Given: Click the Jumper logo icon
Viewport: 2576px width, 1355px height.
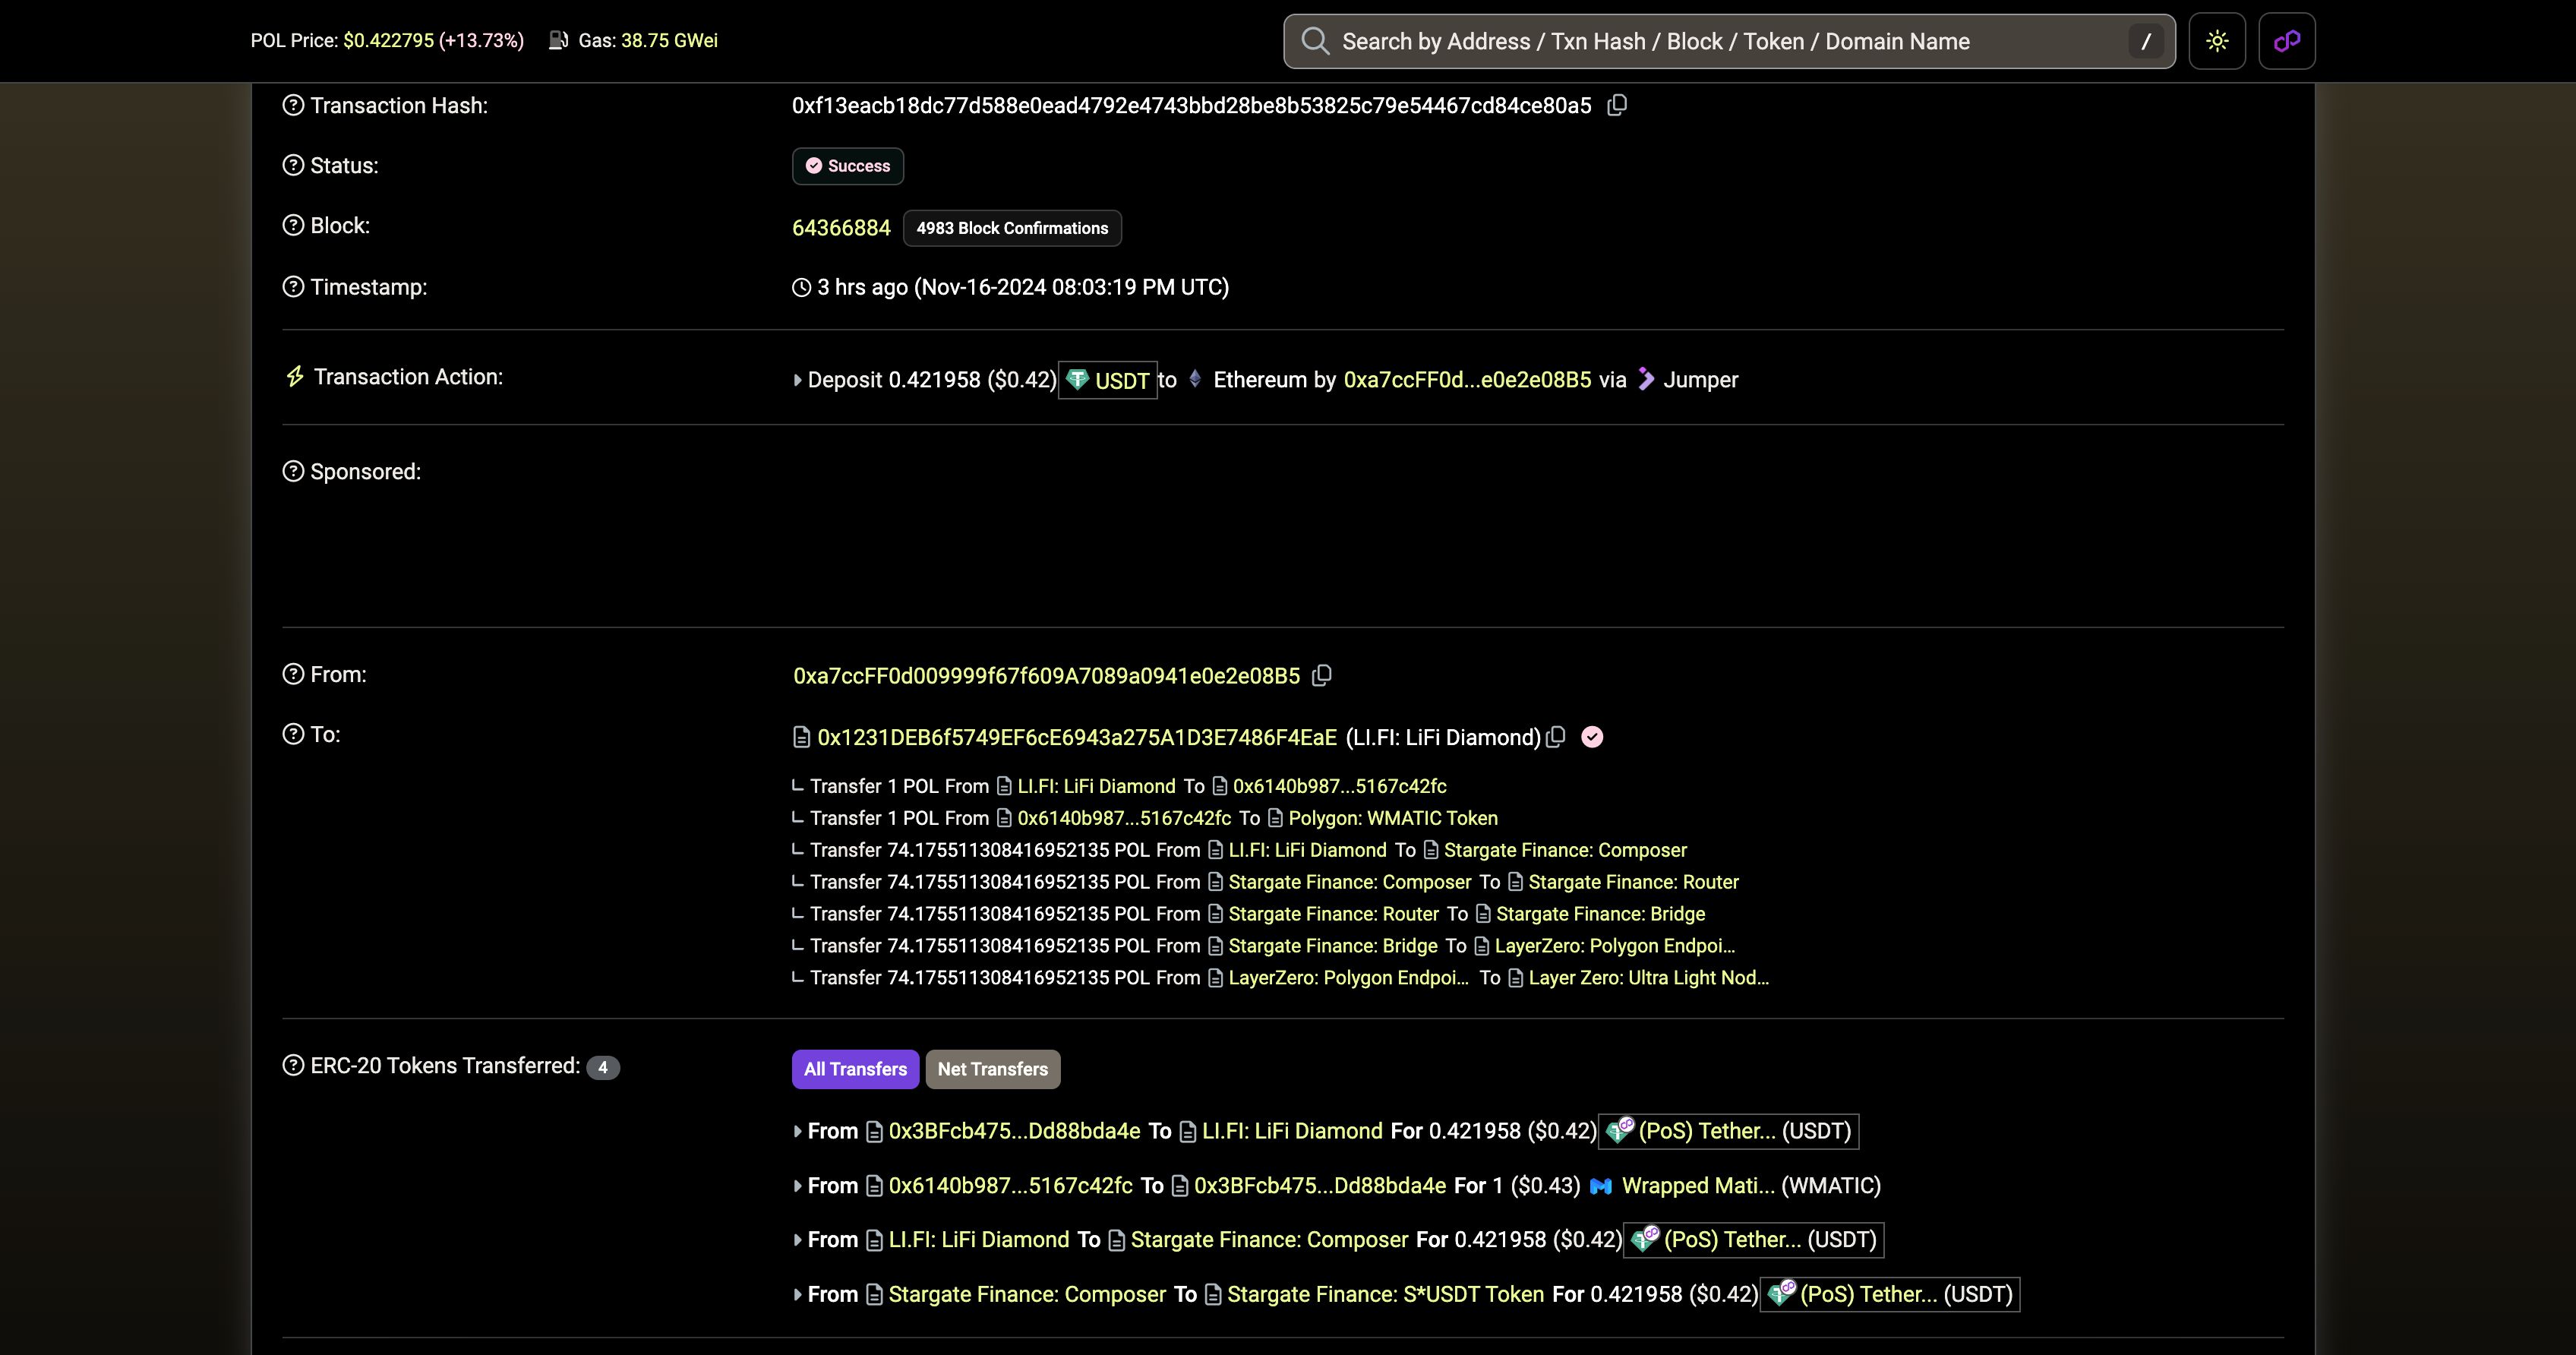Looking at the screenshot, I should (1646, 379).
